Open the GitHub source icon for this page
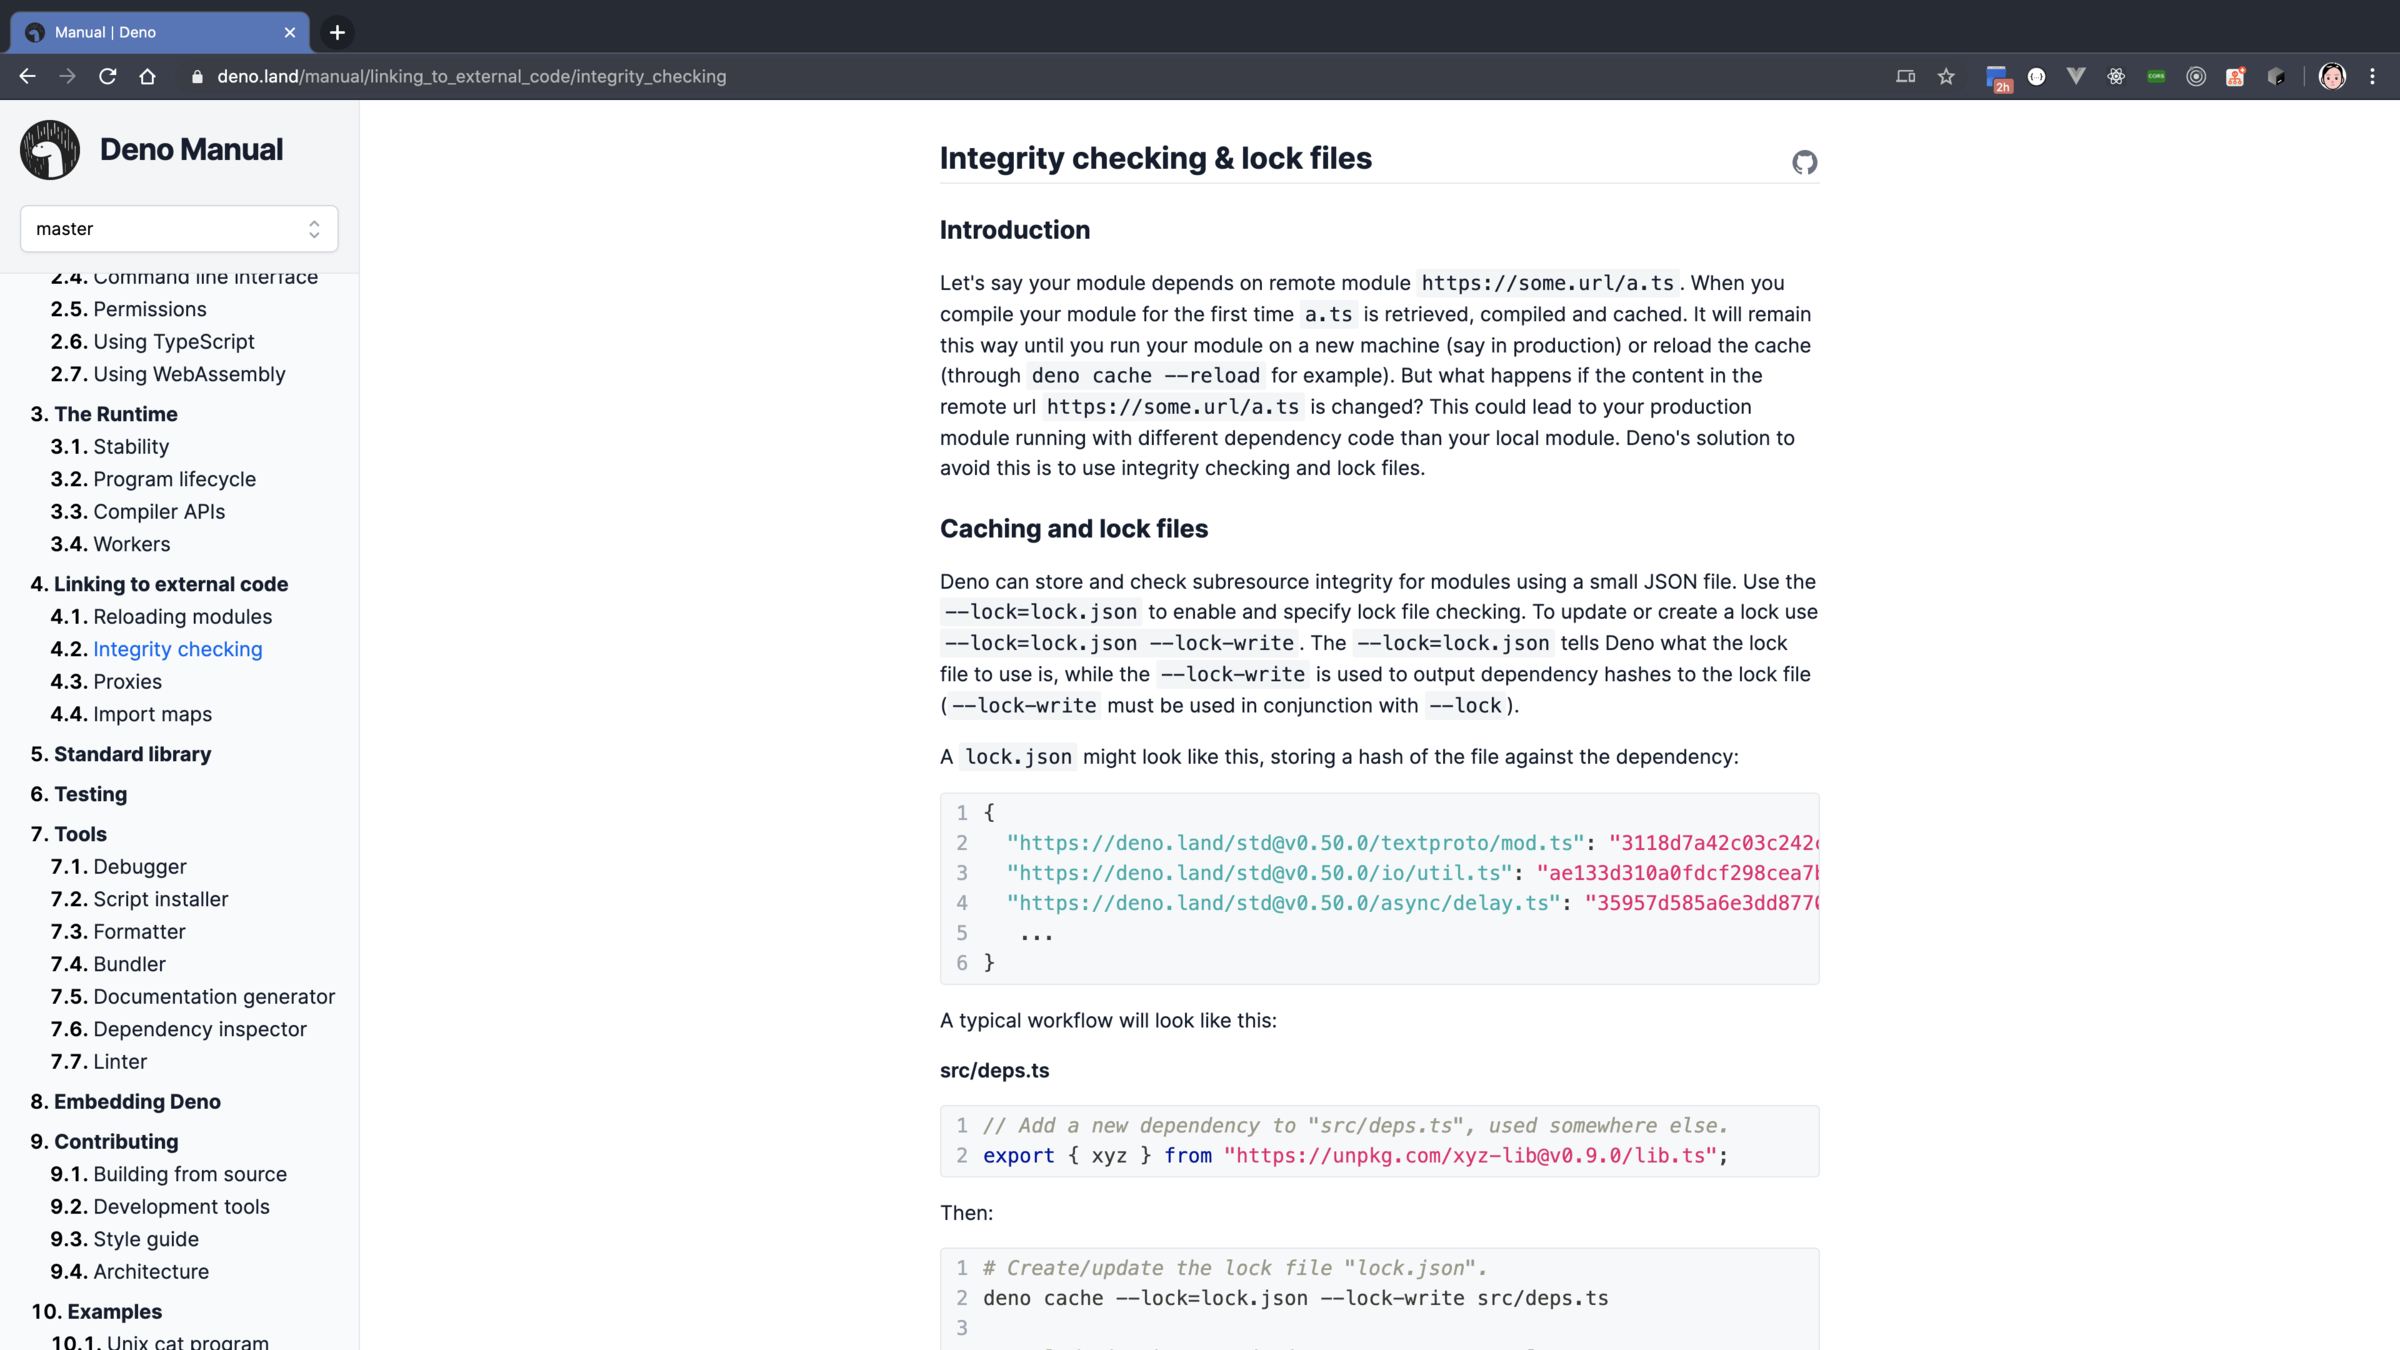 (1804, 162)
